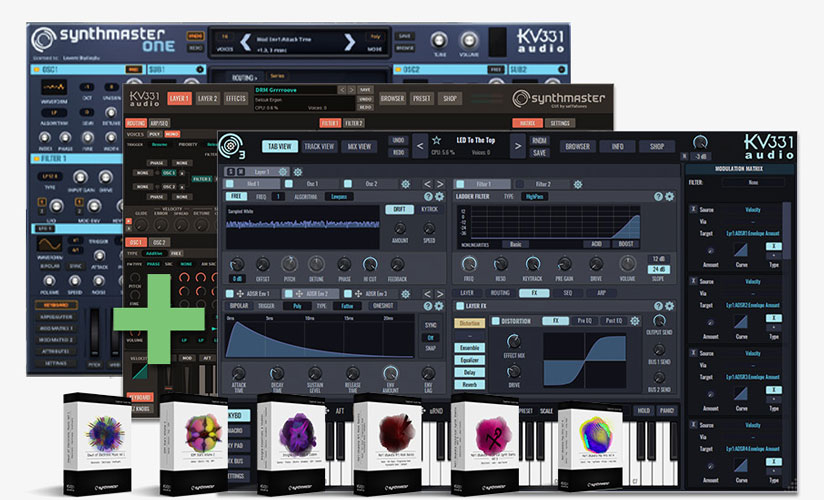Select the 24 dB filter slope
Image resolution: width=824 pixels, height=500 pixels.
659,269
